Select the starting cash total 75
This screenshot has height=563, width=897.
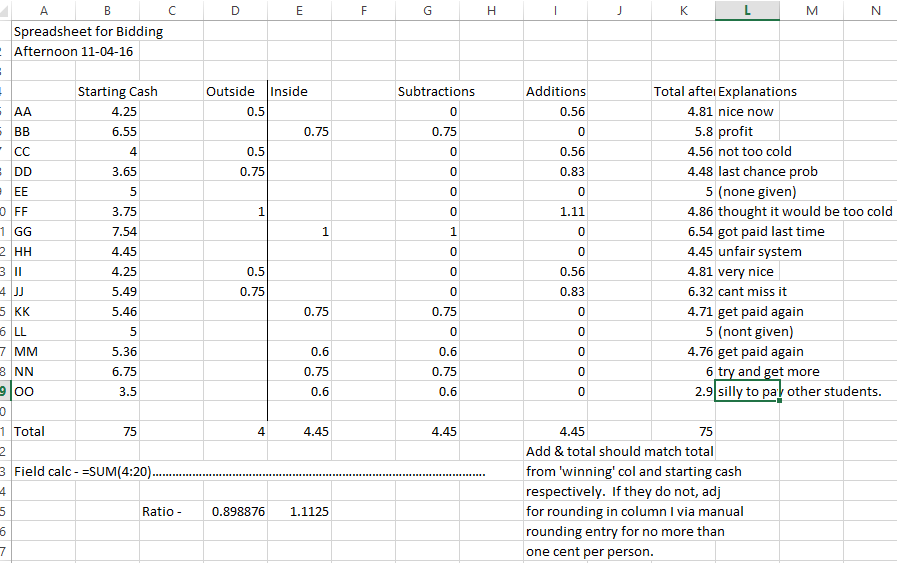pyautogui.click(x=108, y=431)
